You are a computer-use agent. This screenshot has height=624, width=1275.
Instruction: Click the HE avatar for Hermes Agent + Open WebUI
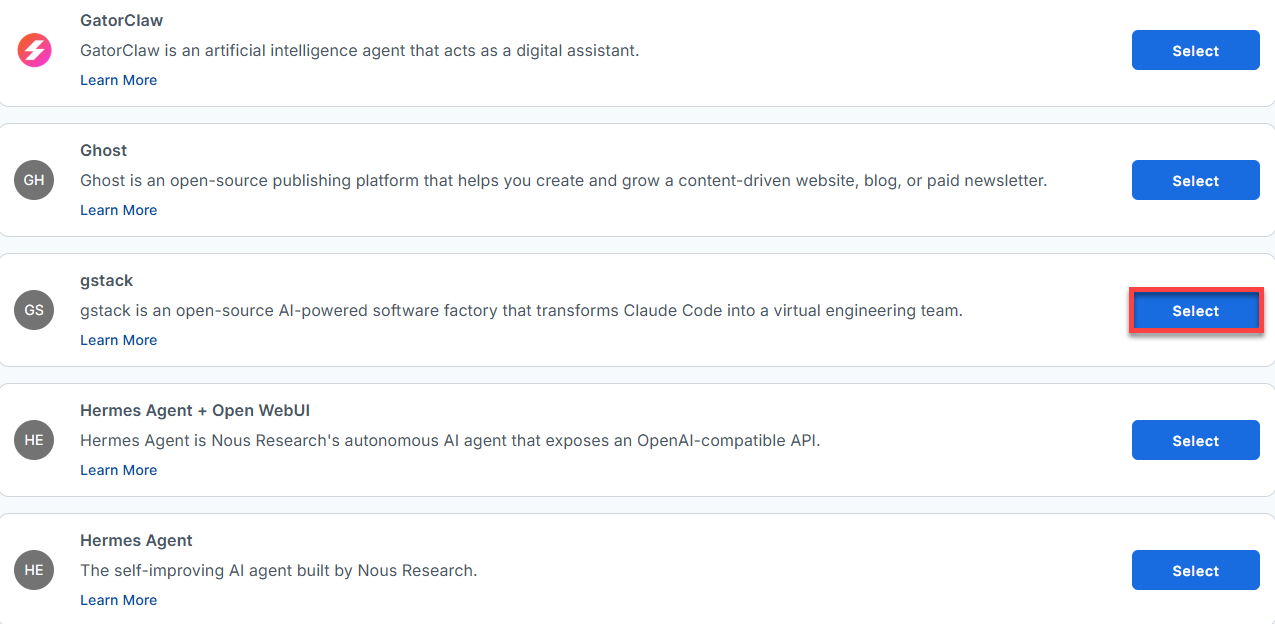(34, 440)
